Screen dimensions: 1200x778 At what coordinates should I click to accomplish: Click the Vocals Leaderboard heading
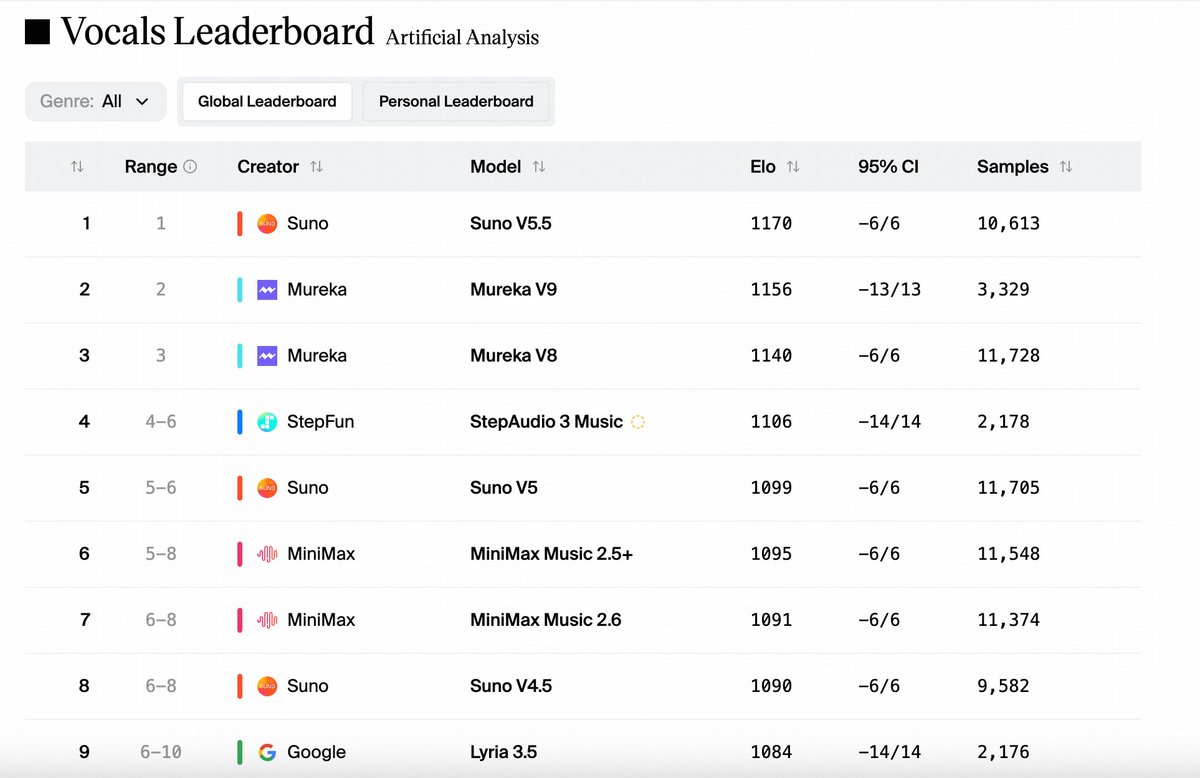coord(217,32)
